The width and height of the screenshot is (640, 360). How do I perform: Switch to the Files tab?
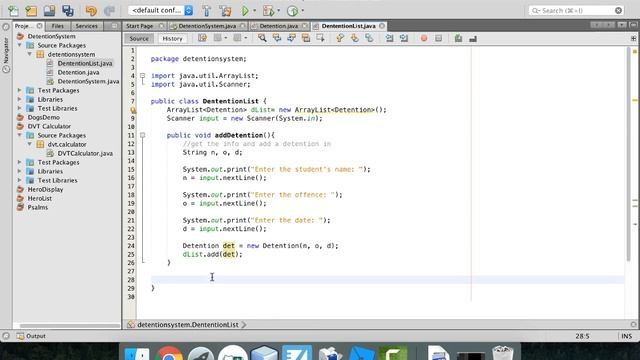point(58,26)
